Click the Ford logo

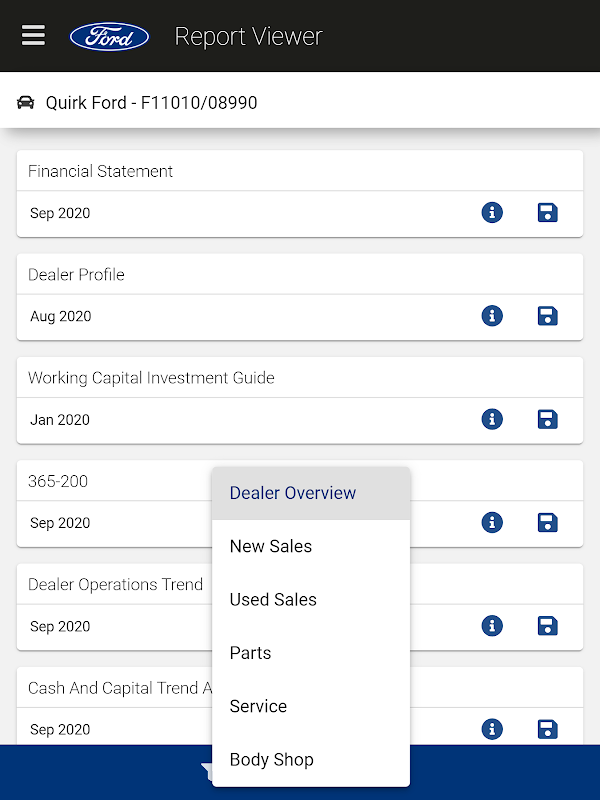click(109, 37)
